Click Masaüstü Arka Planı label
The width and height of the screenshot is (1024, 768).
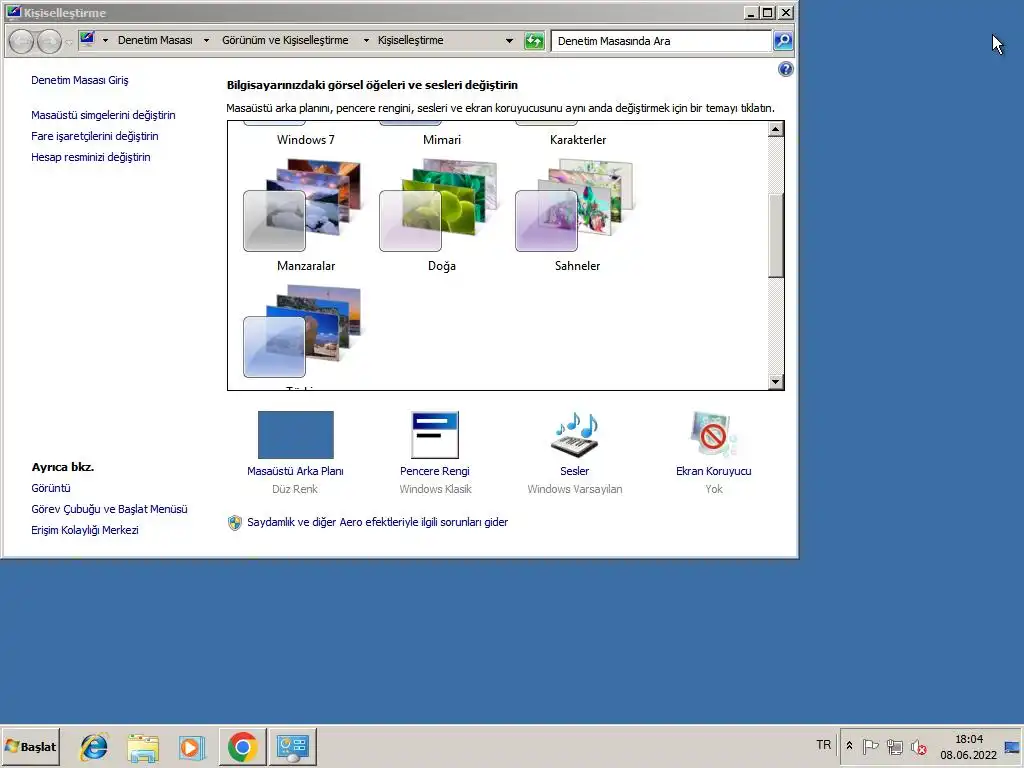pos(295,471)
